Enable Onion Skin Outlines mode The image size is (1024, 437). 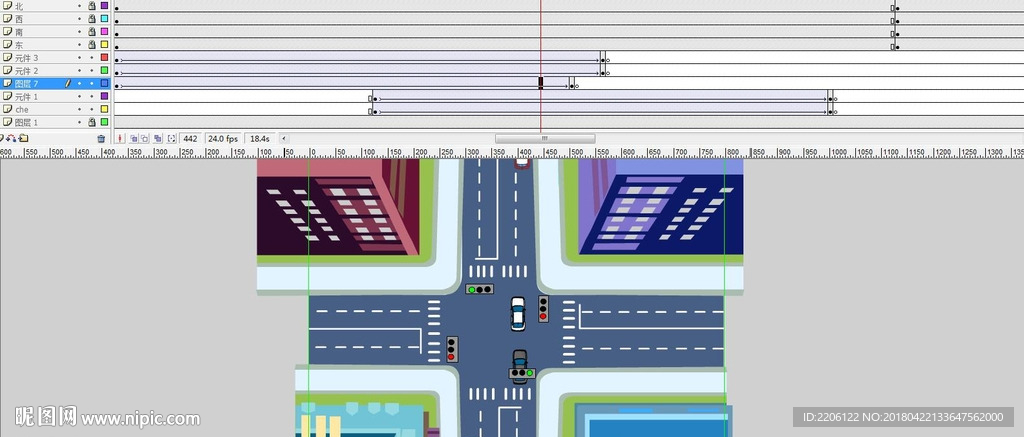145,138
